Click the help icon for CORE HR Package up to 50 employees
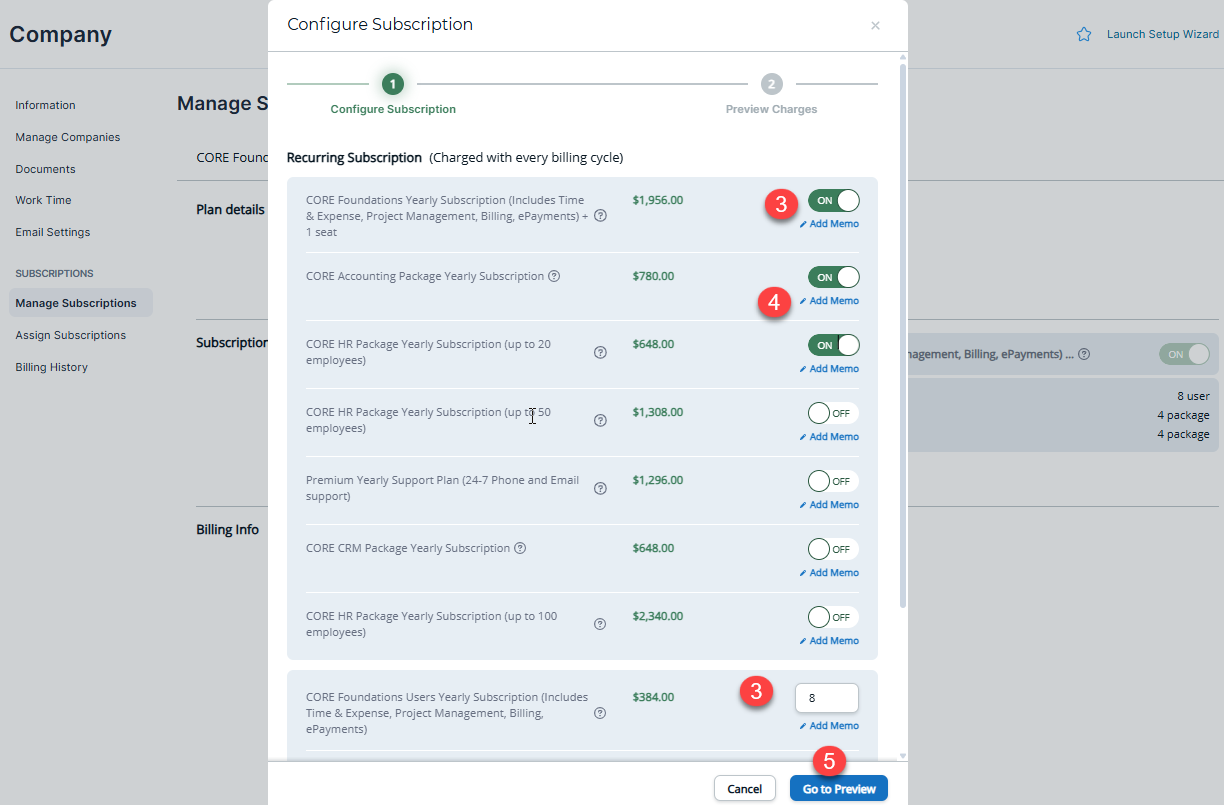 pyautogui.click(x=600, y=421)
